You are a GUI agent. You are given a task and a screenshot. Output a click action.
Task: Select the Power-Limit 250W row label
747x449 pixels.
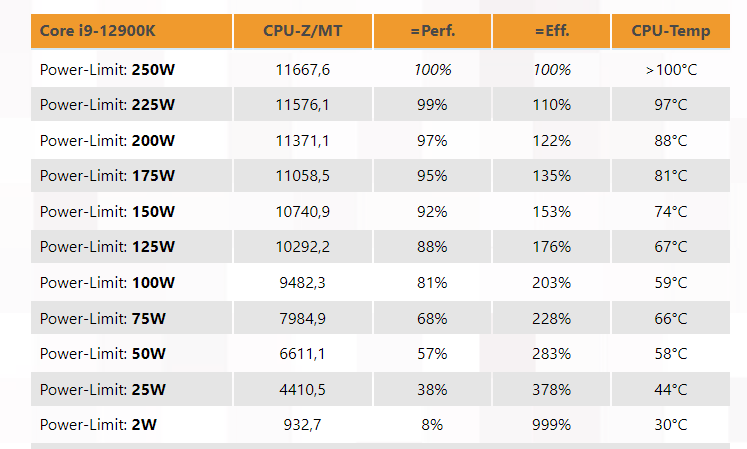(x=107, y=70)
